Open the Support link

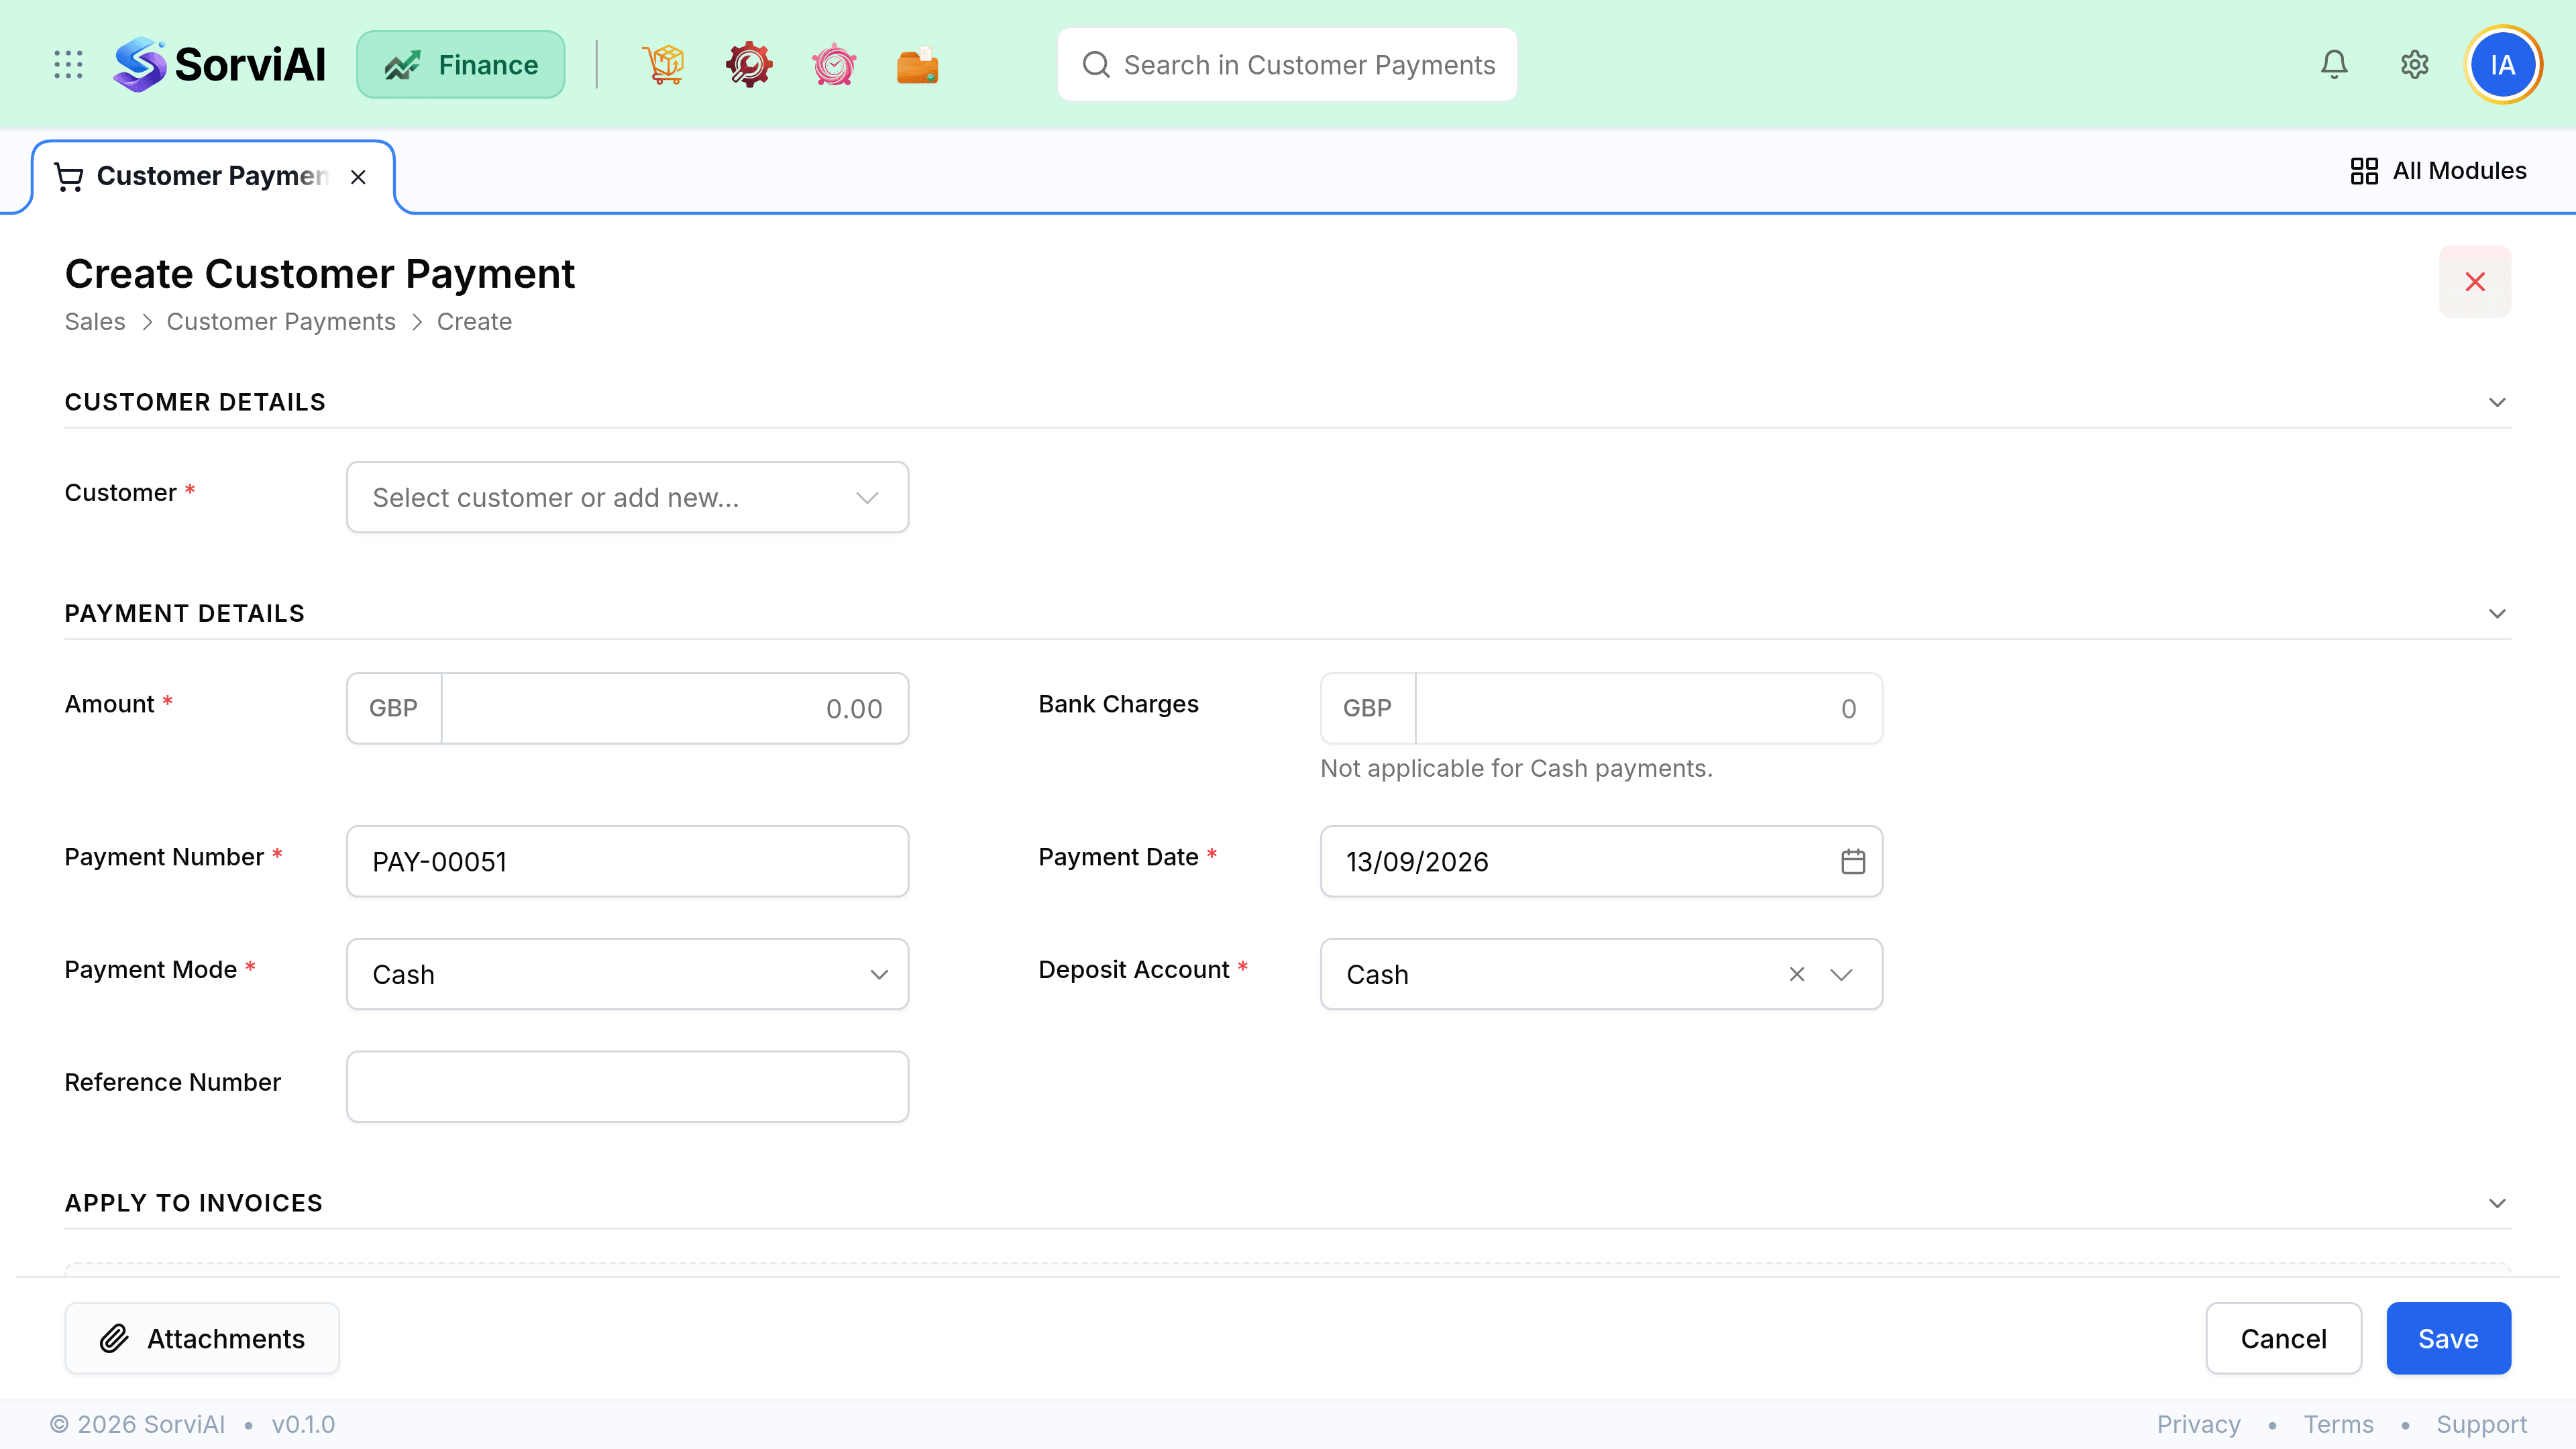(2481, 1424)
